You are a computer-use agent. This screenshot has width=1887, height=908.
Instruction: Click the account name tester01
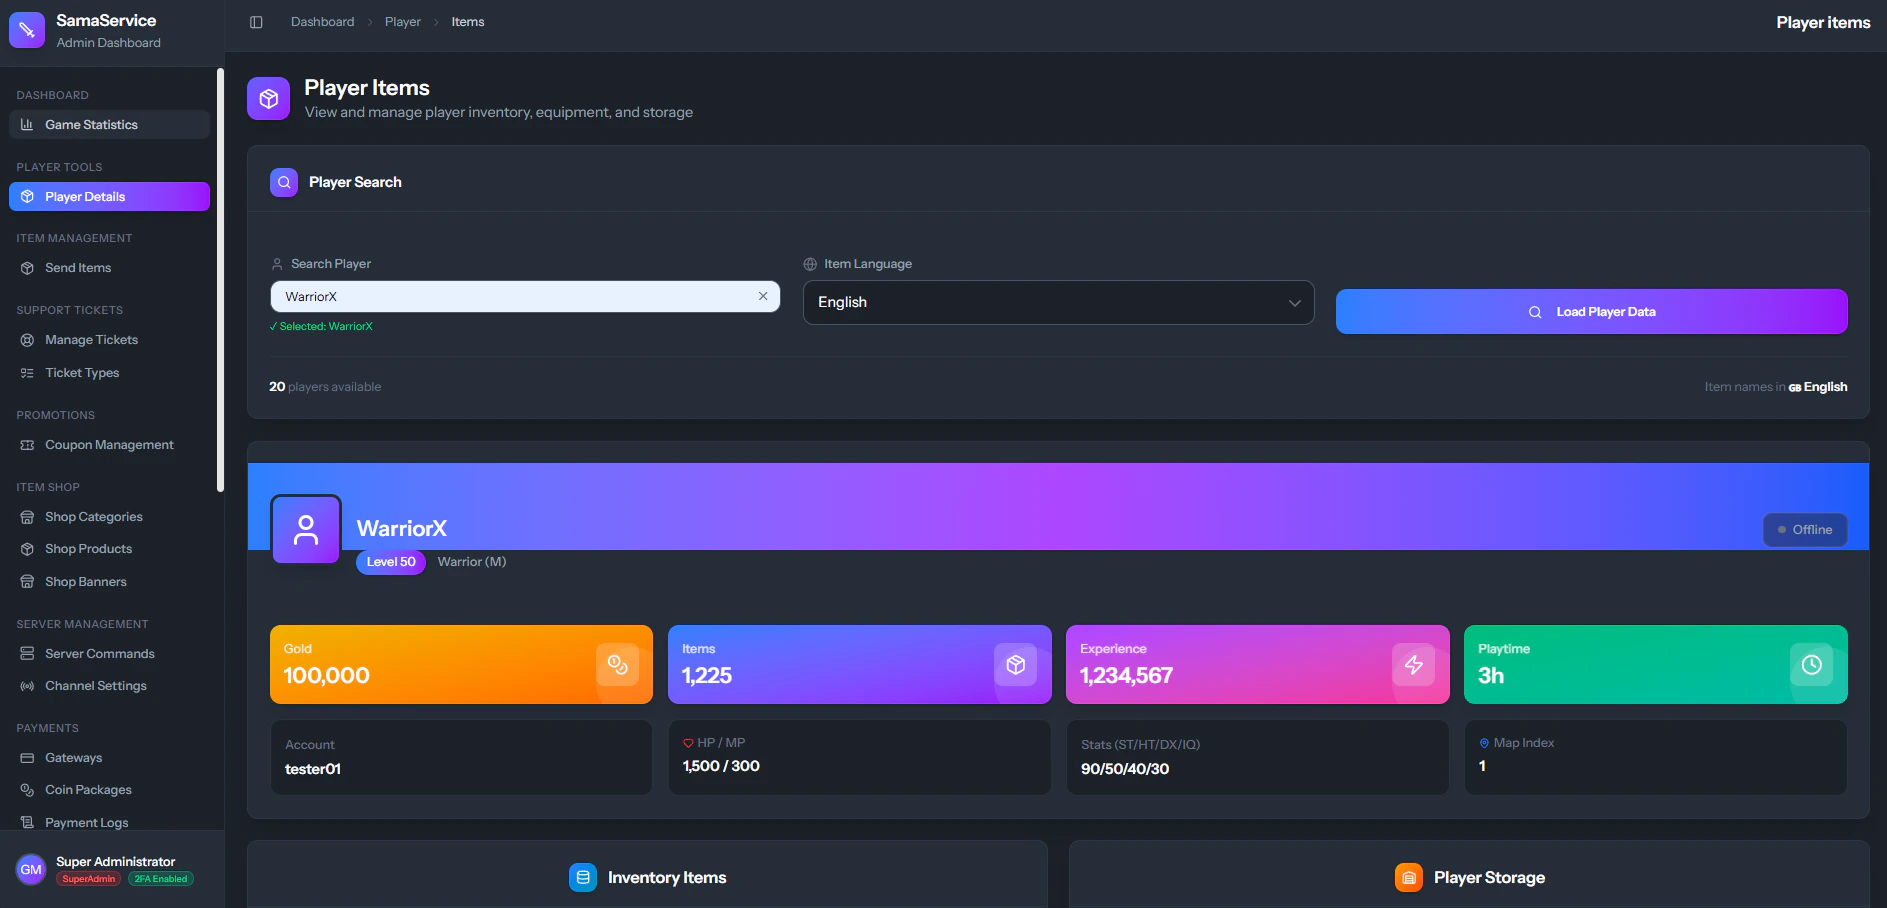[313, 769]
